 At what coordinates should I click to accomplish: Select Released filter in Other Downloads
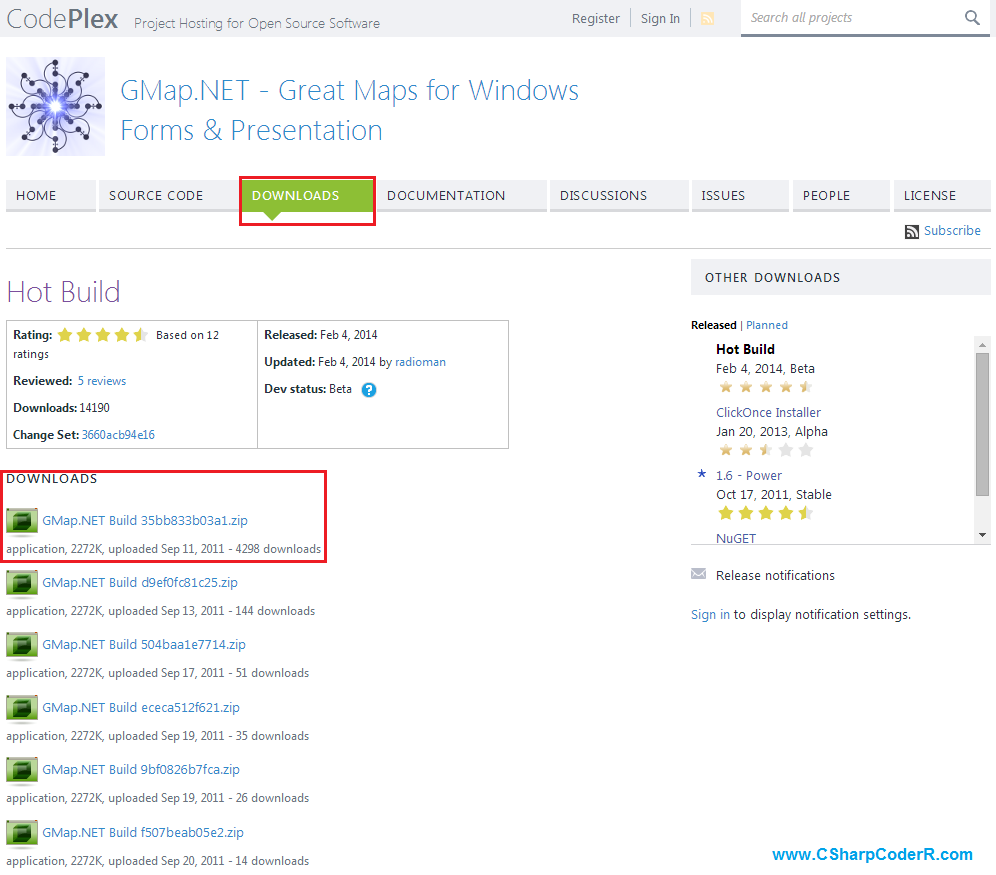coord(713,325)
